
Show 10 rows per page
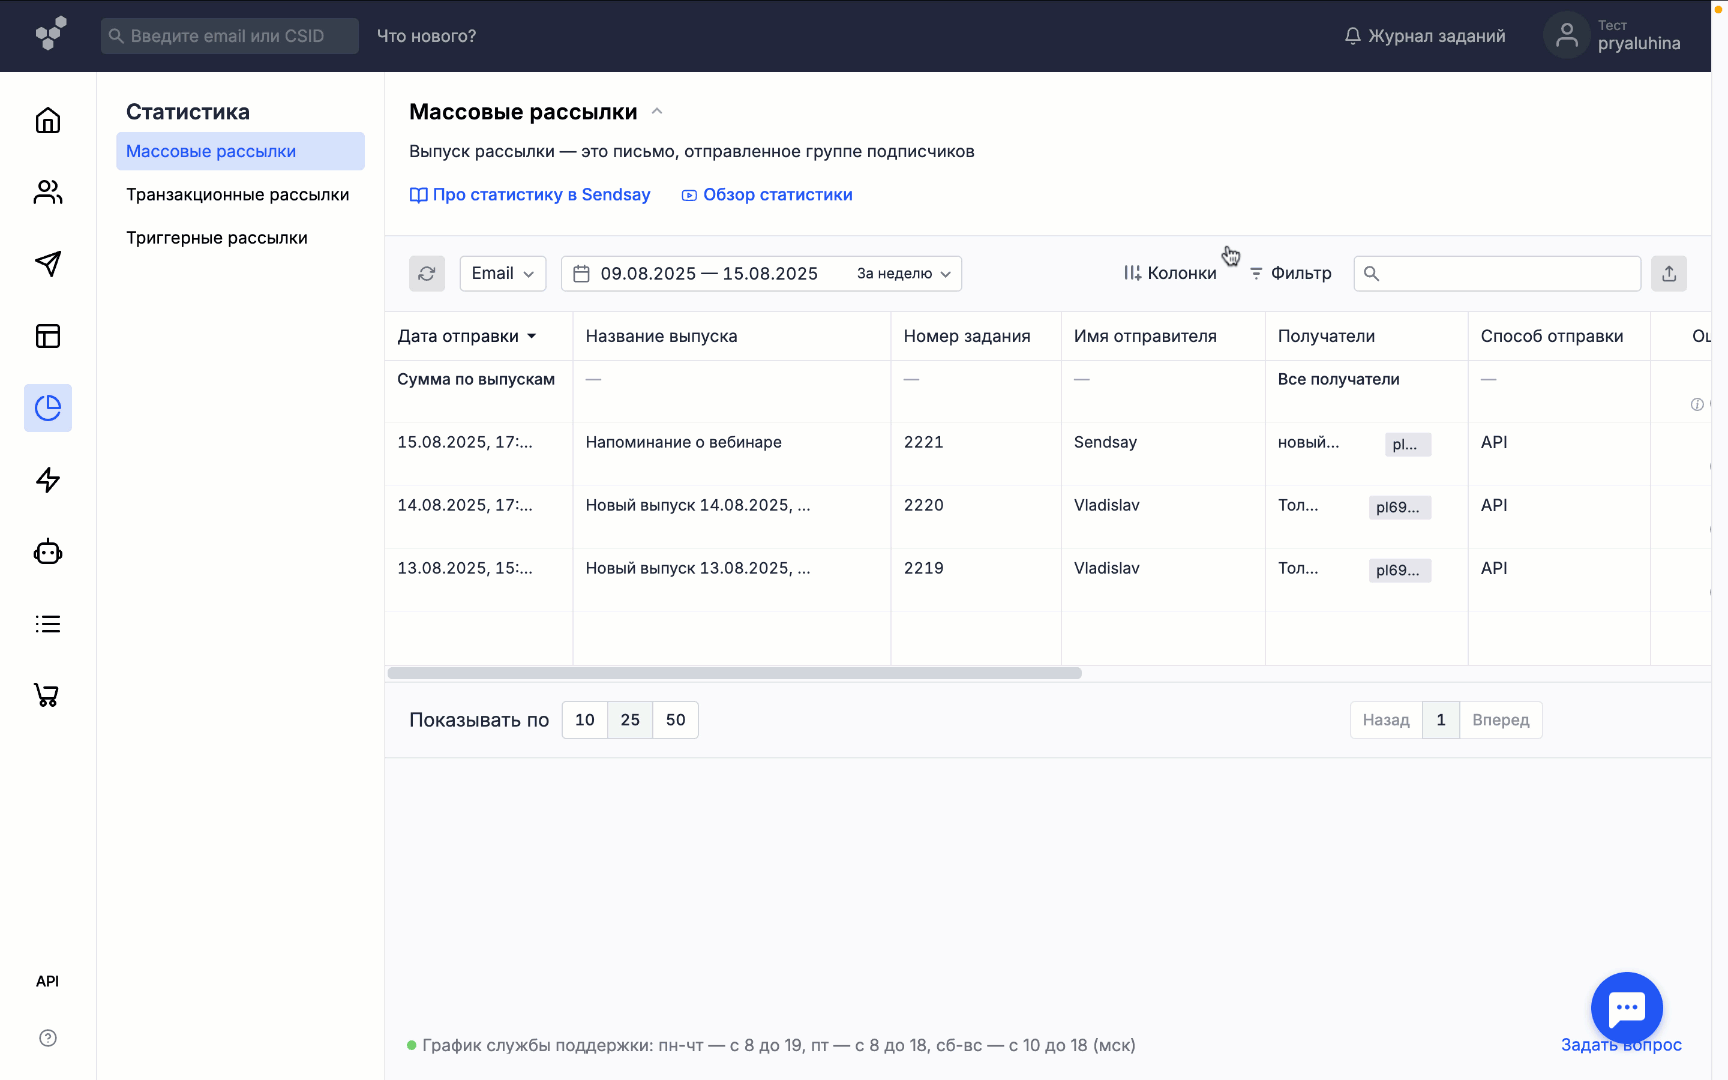585,720
